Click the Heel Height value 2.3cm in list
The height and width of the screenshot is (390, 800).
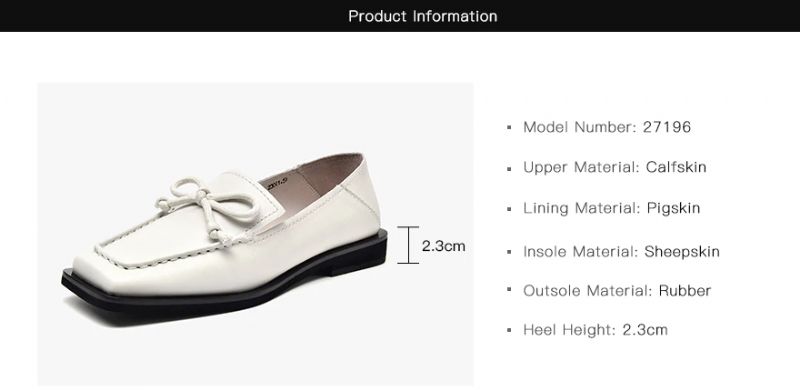[x=645, y=330]
